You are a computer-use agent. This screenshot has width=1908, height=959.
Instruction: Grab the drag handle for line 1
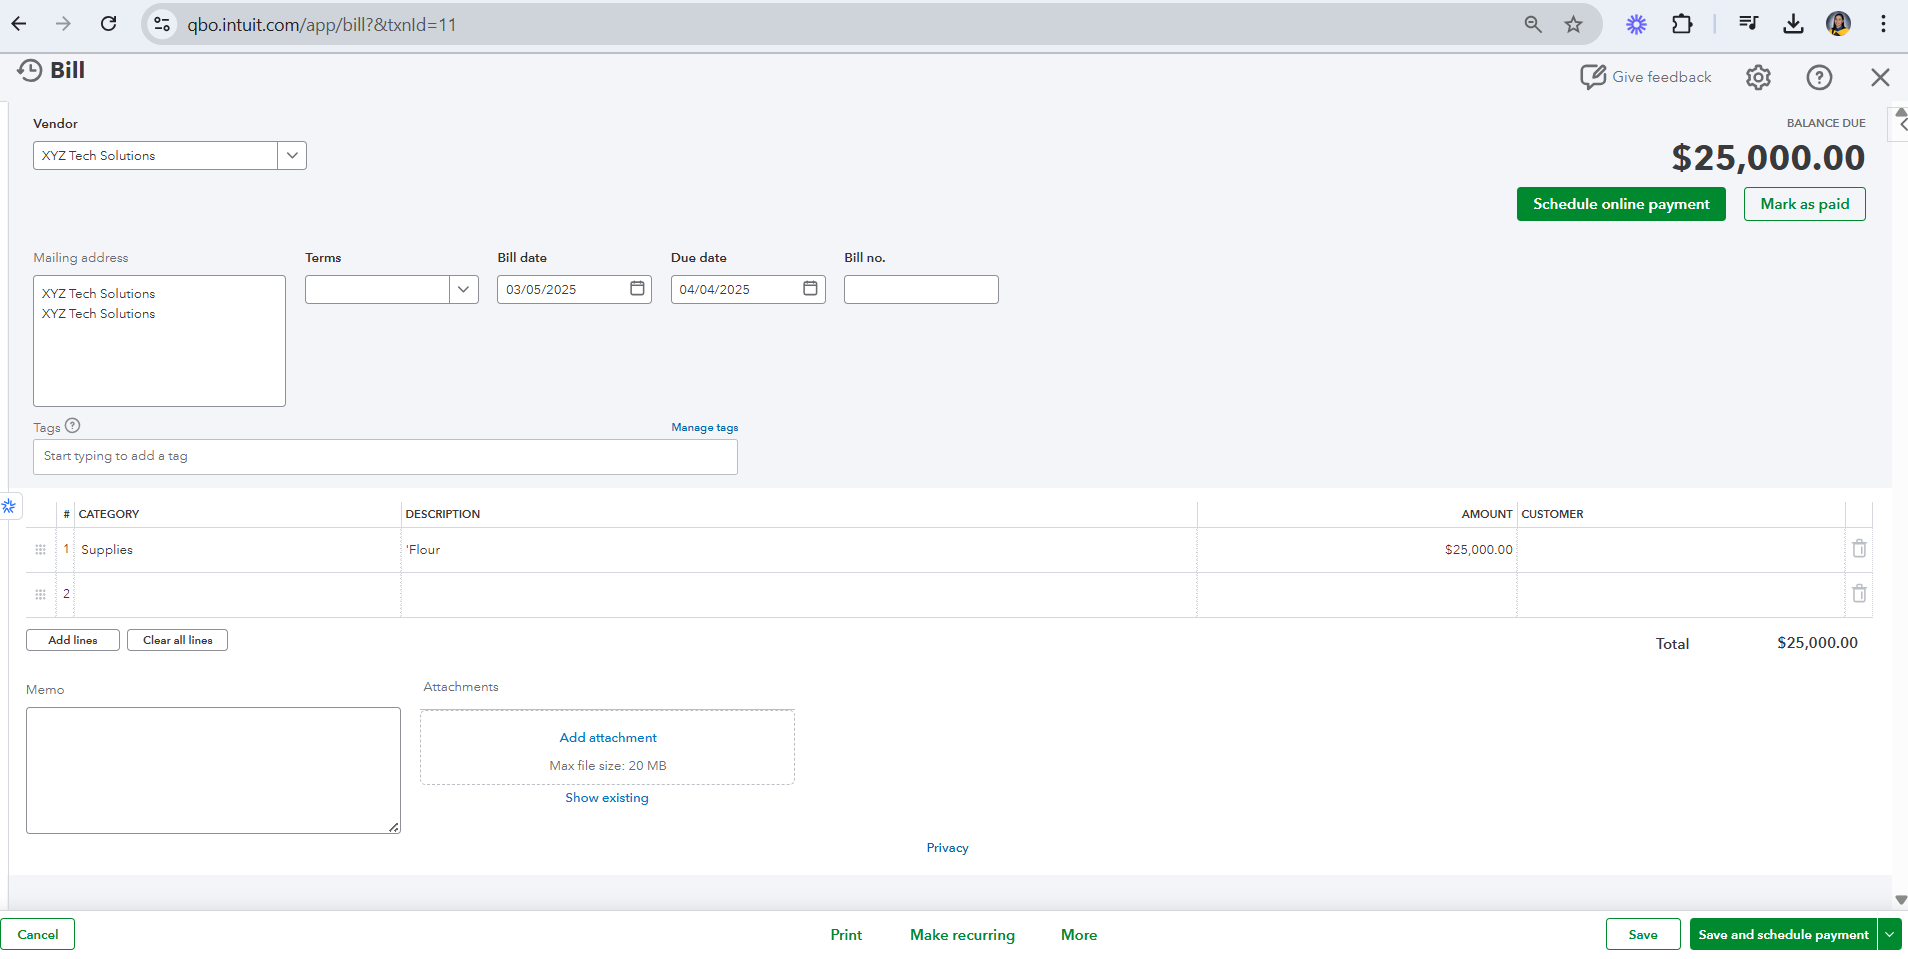(x=40, y=550)
